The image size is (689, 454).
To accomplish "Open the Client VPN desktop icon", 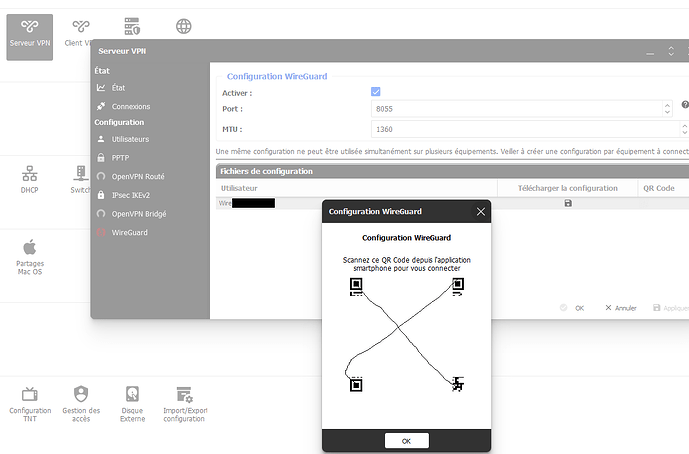I will point(78,33).
